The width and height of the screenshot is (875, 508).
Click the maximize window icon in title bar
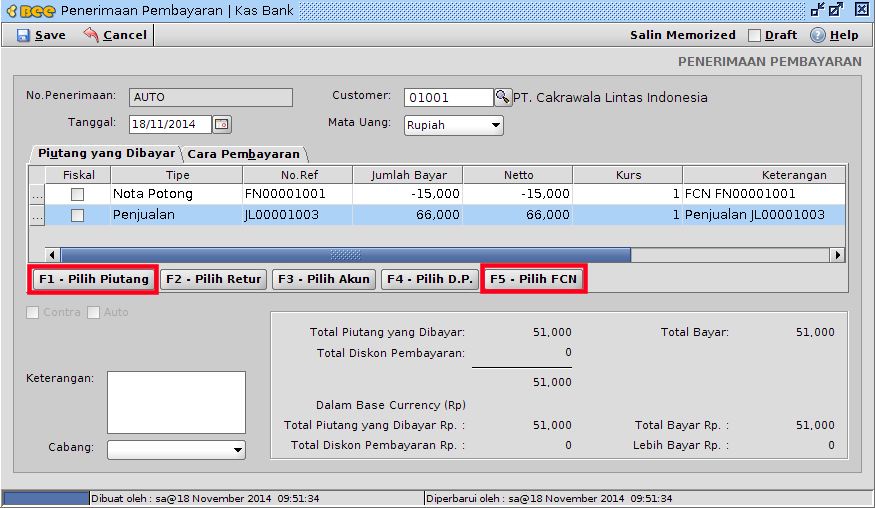coord(836,9)
